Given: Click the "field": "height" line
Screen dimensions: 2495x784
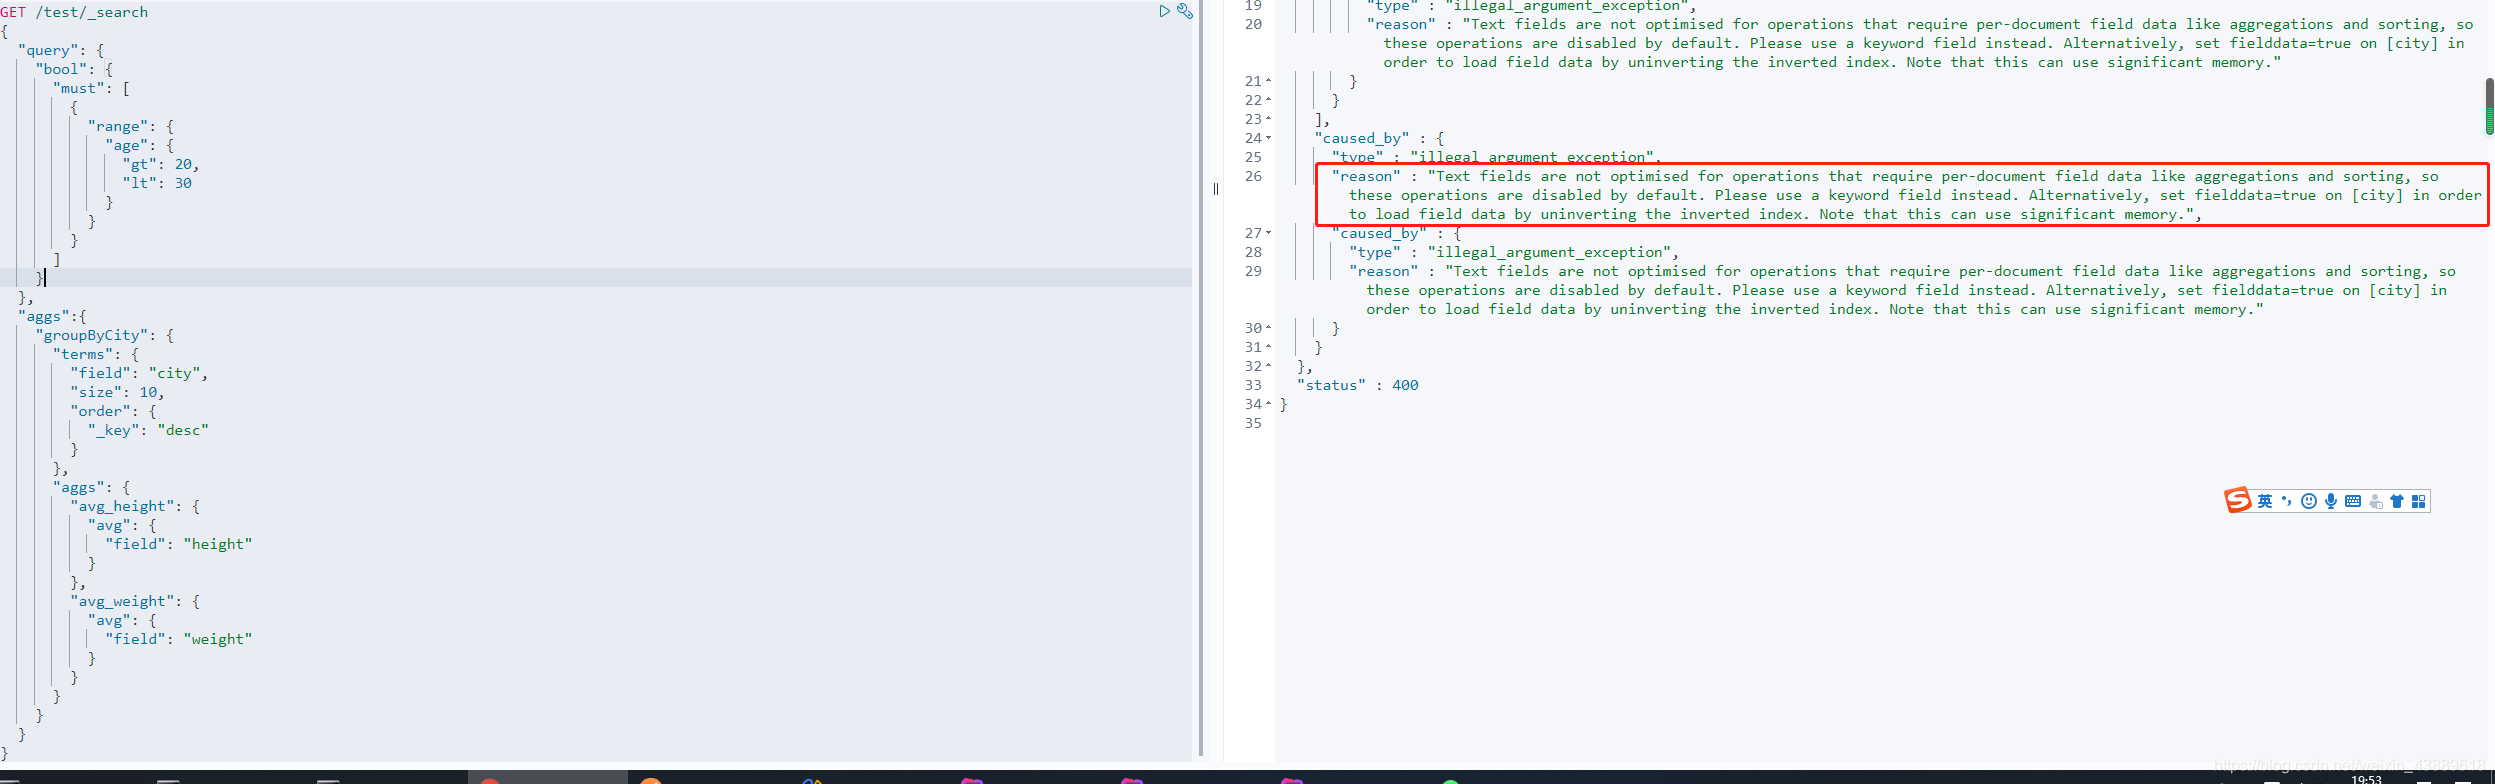Looking at the screenshot, I should click(179, 544).
